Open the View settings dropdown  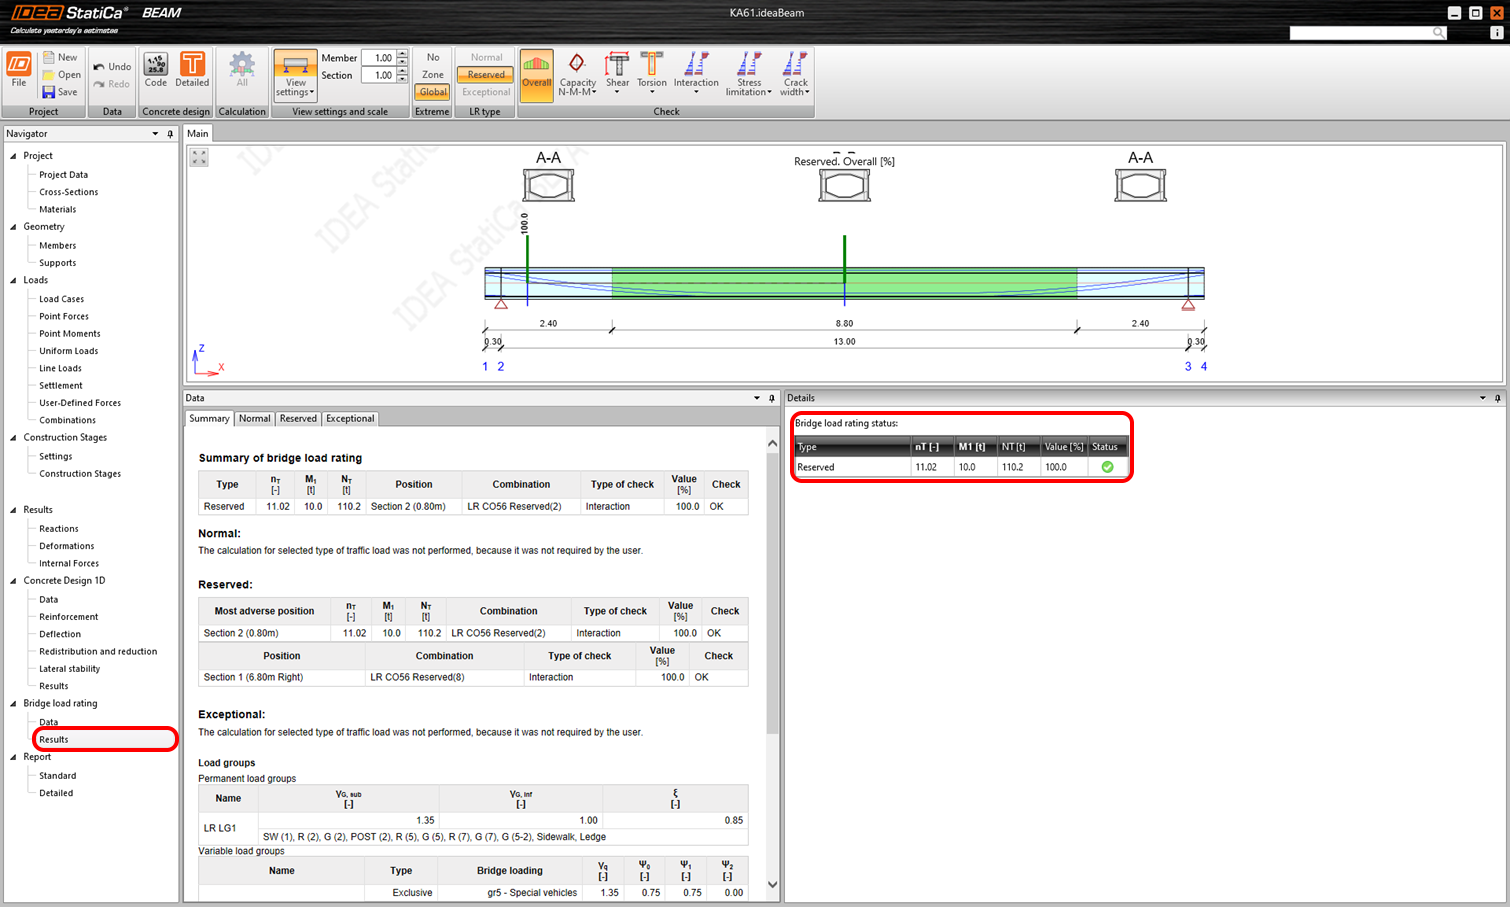295,76
